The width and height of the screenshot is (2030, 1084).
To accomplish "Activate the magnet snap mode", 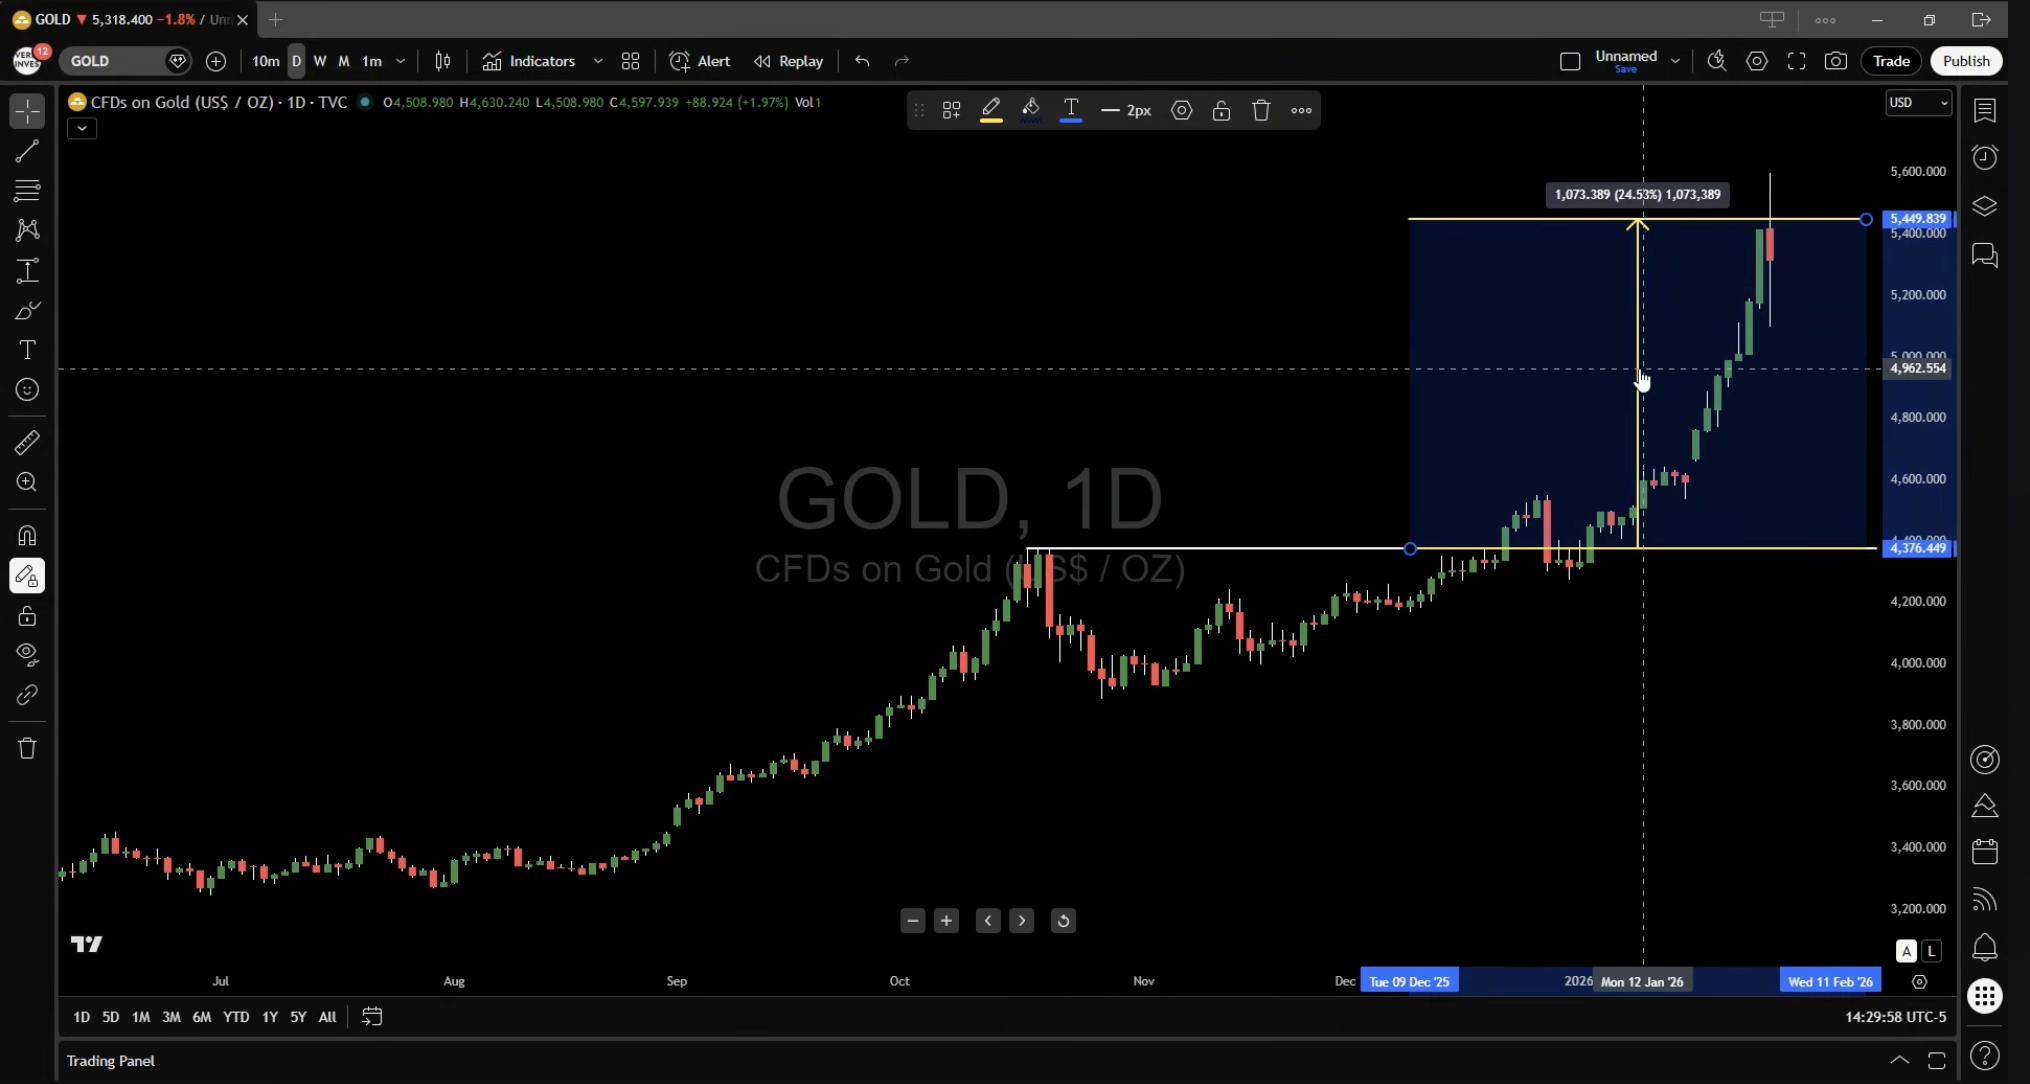I will (27, 536).
